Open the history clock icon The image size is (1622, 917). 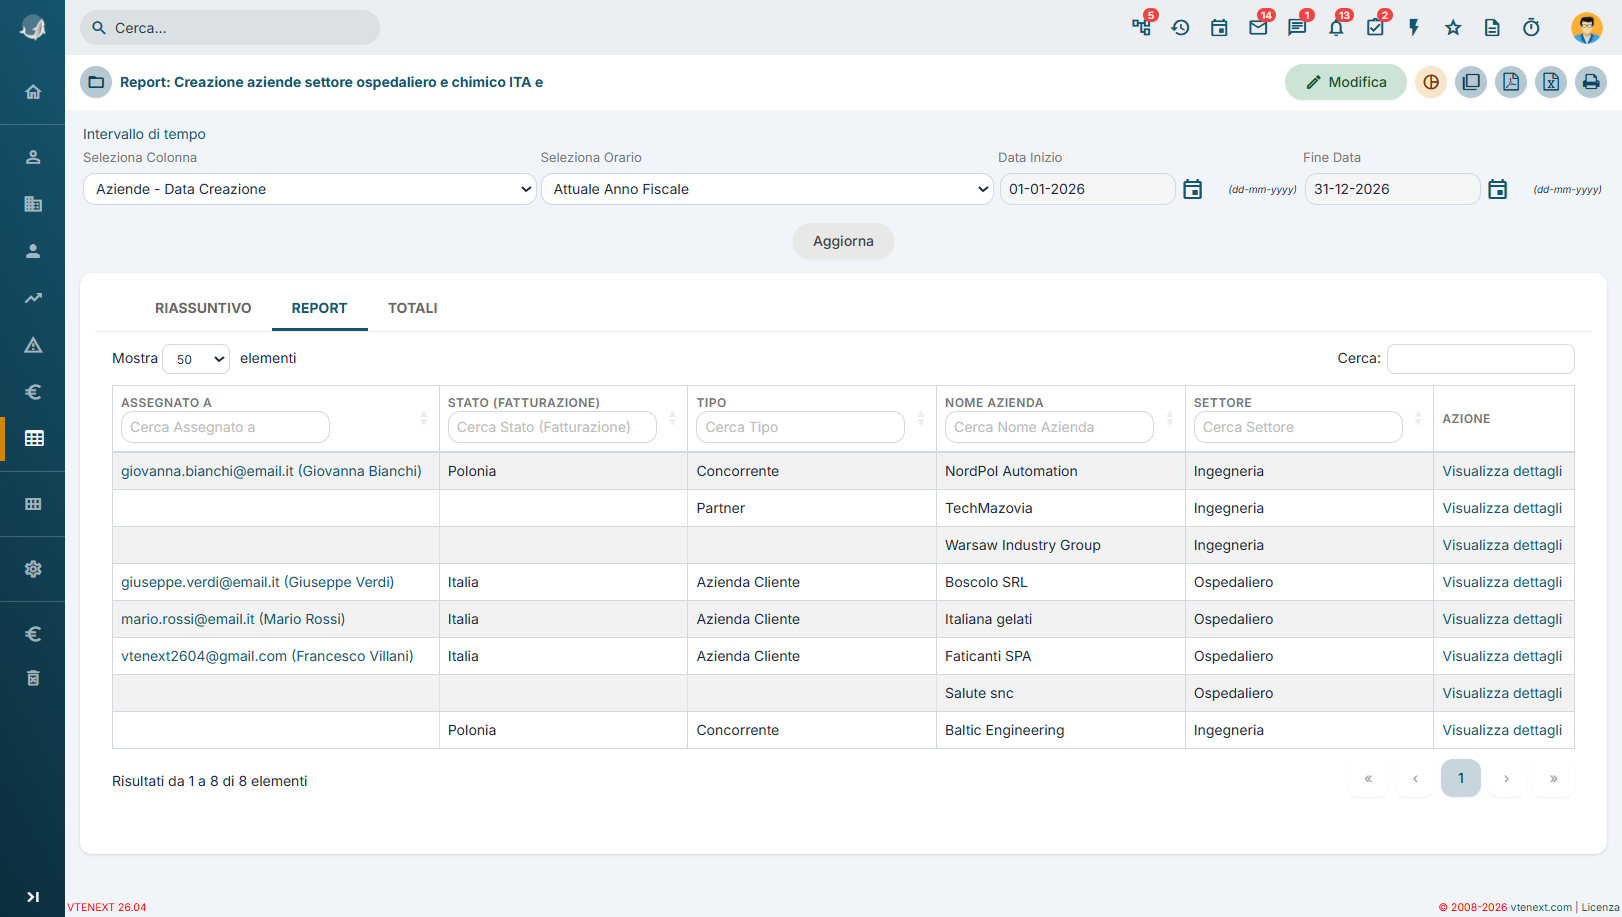1180,27
